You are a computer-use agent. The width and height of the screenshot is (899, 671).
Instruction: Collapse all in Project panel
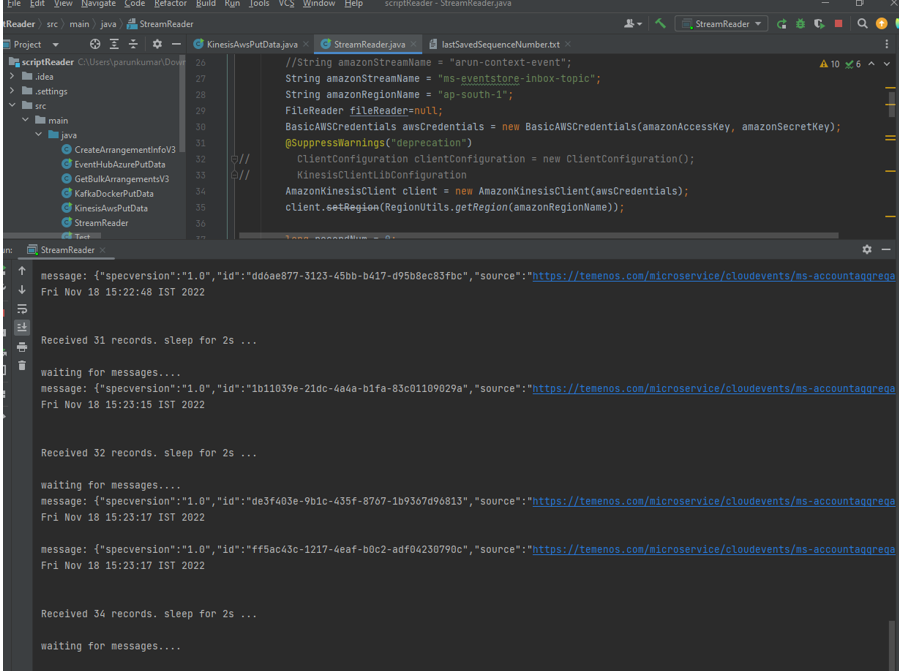[133, 44]
